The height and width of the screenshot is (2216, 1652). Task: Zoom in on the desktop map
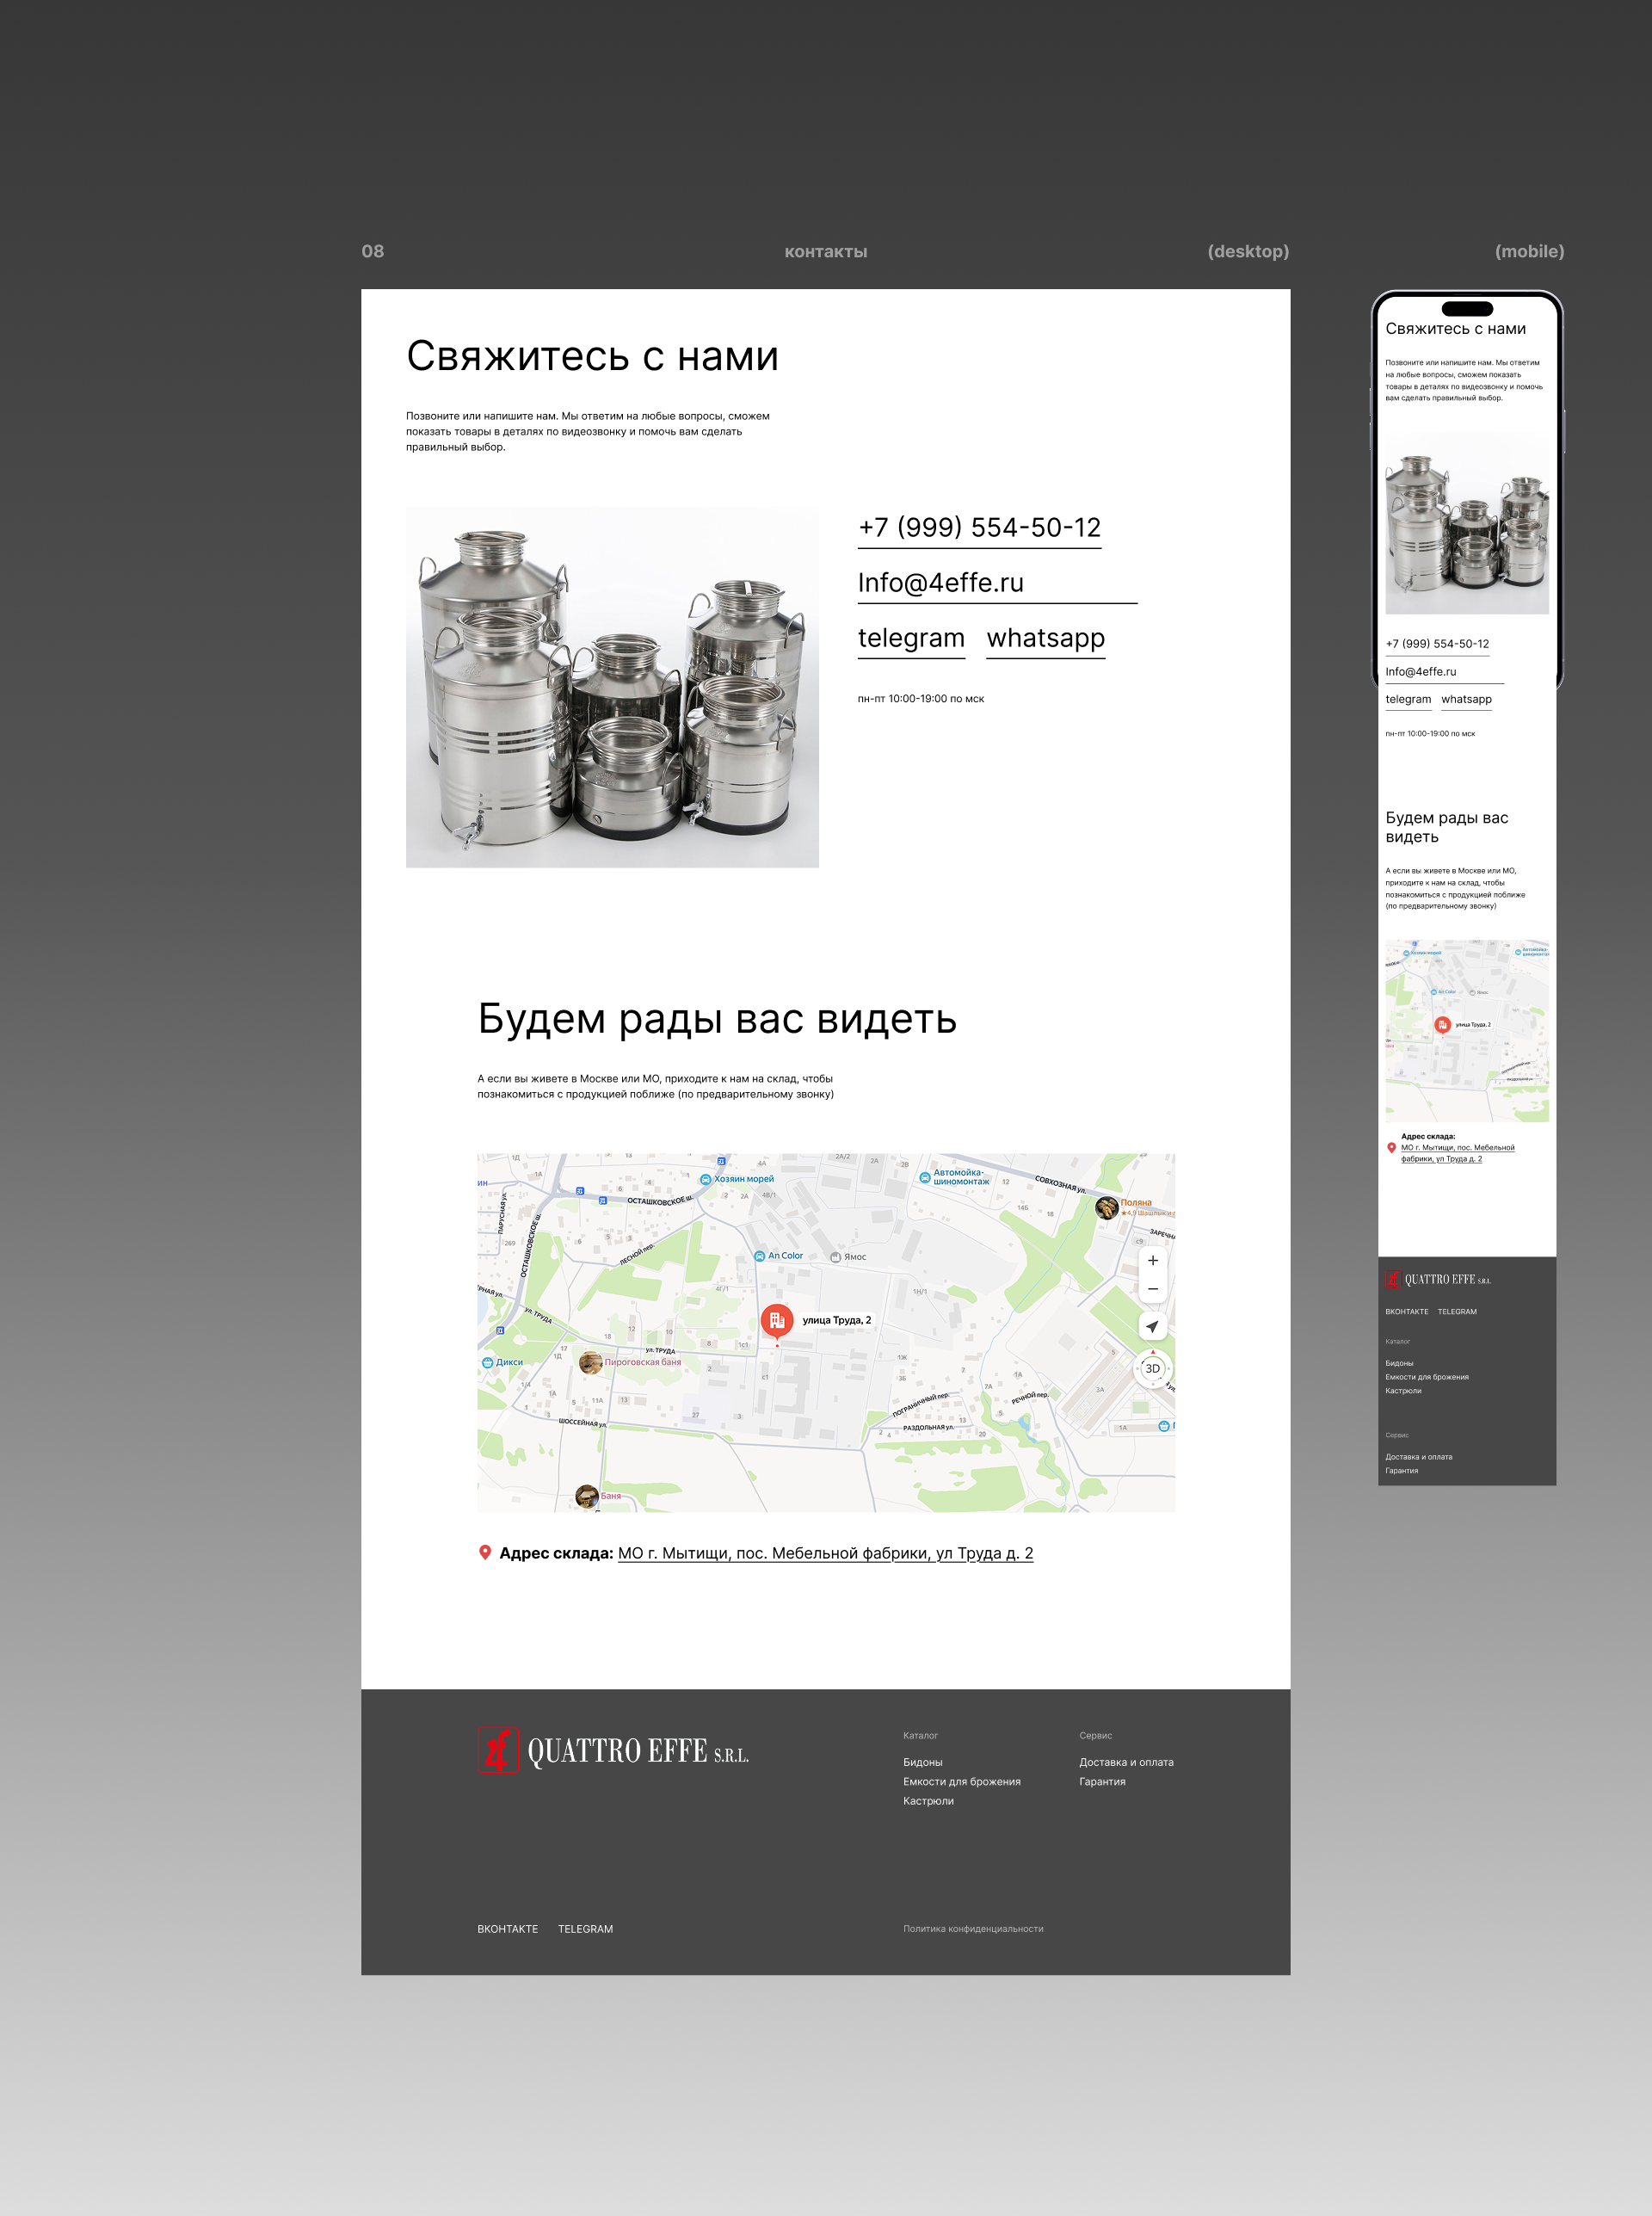pyautogui.click(x=1152, y=1260)
